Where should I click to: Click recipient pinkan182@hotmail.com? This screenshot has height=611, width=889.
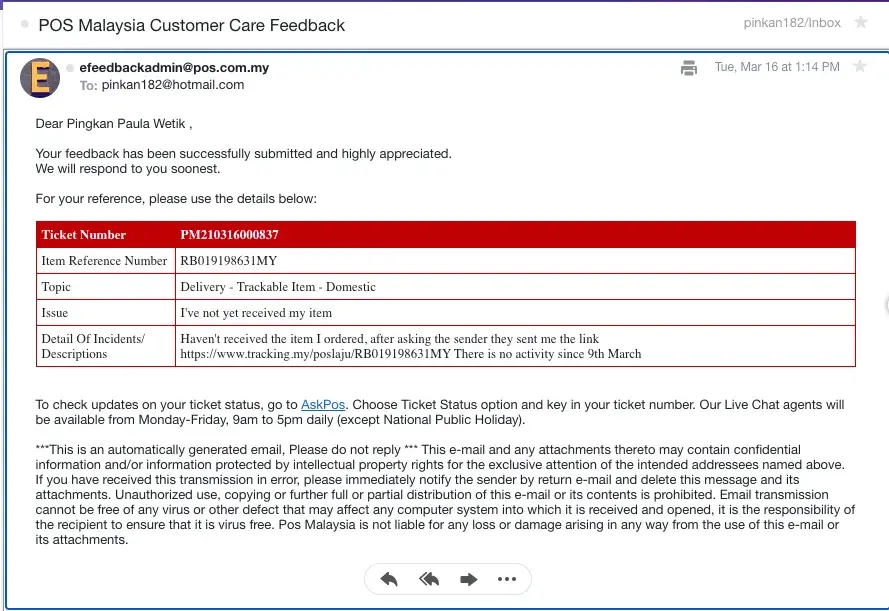pos(172,85)
